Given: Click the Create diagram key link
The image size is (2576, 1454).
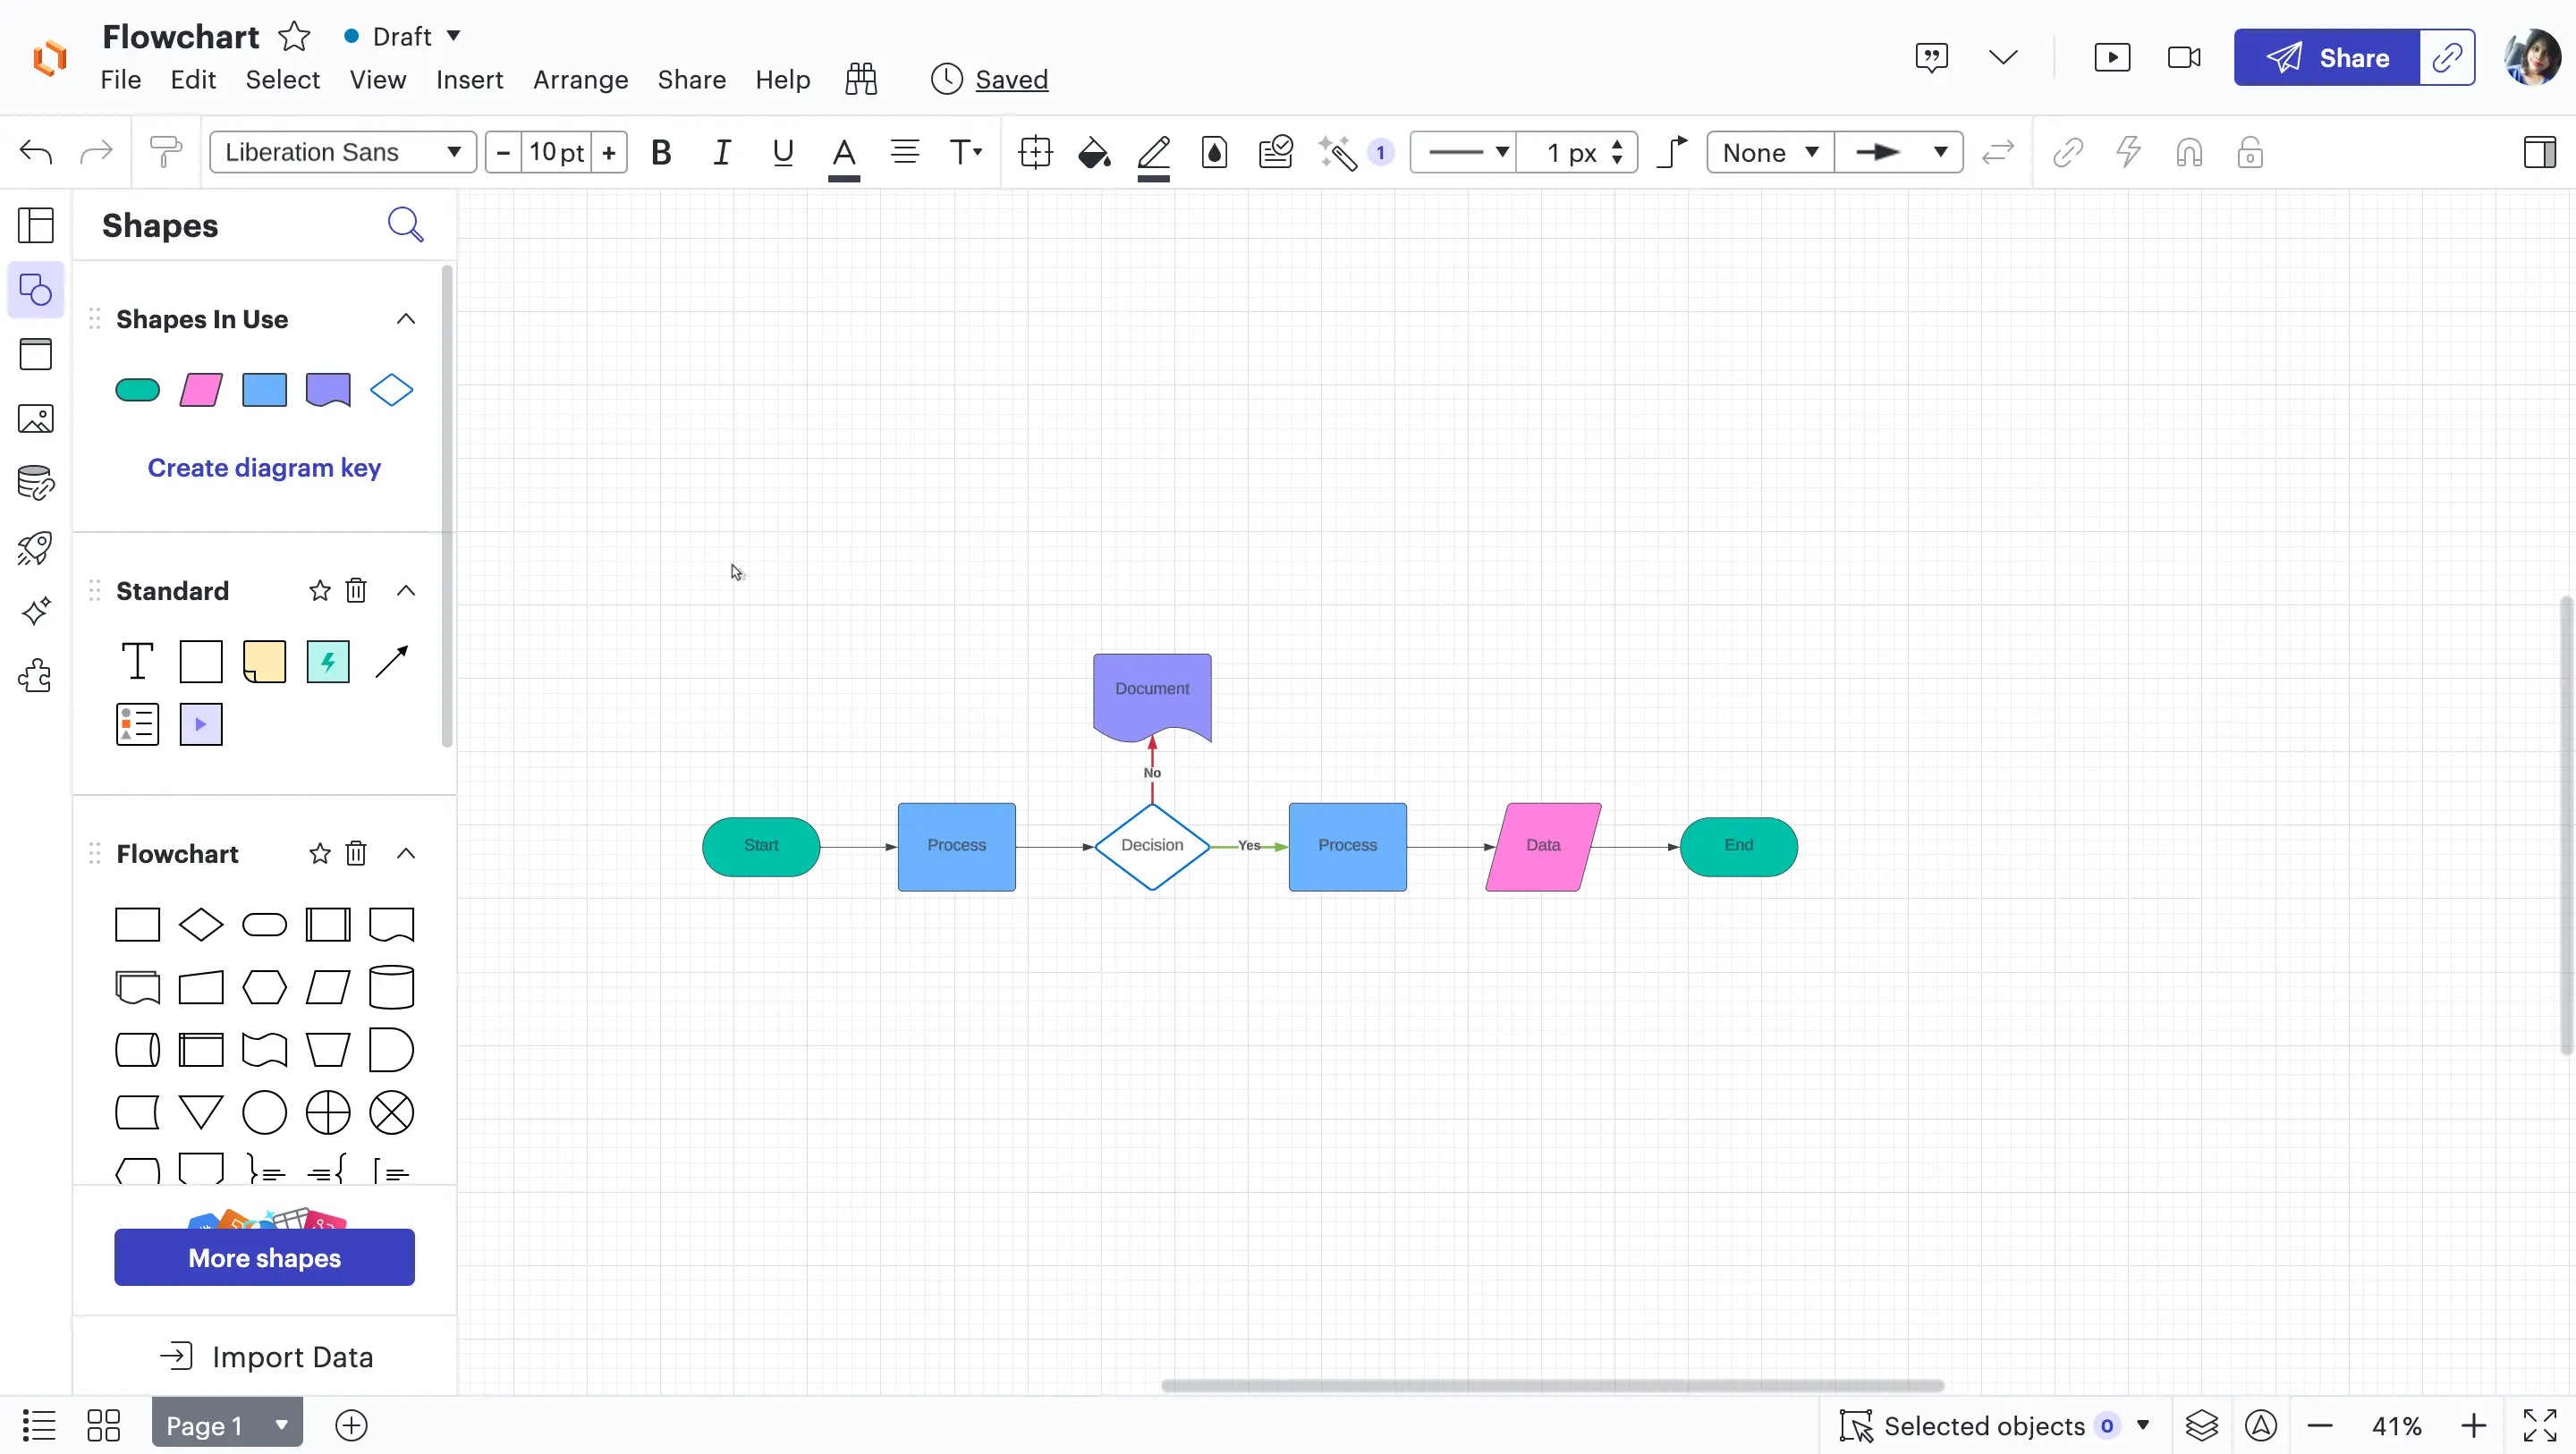Looking at the screenshot, I should pos(264,467).
